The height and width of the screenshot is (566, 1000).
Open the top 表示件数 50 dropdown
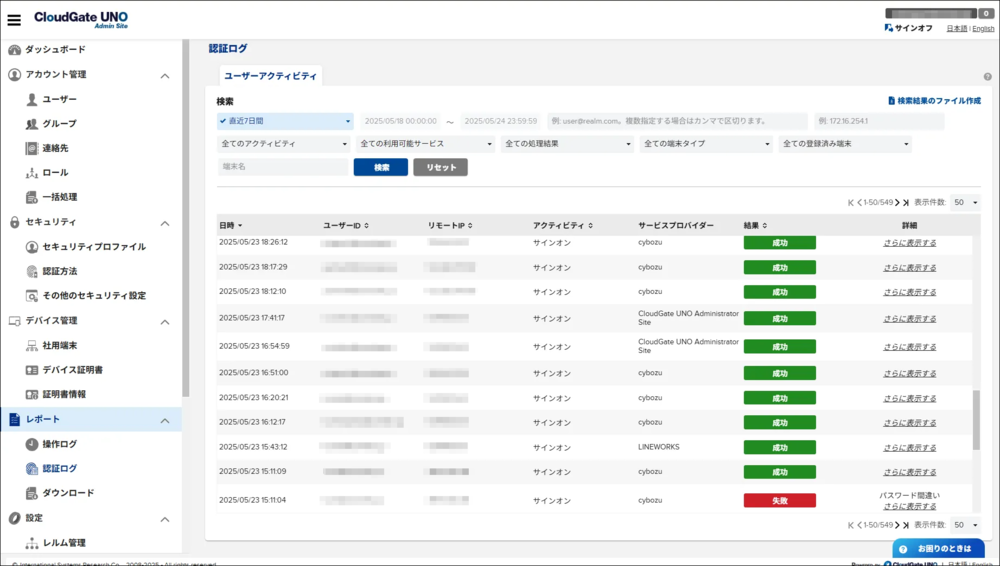click(965, 203)
